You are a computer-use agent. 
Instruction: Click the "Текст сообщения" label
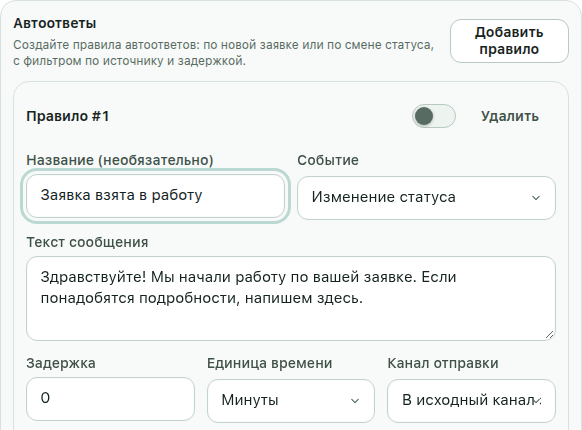pos(87,242)
